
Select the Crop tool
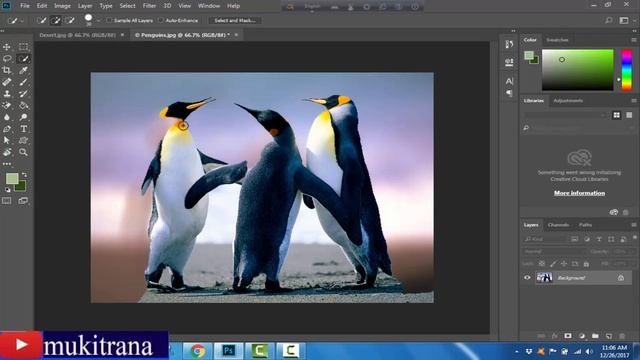7,70
